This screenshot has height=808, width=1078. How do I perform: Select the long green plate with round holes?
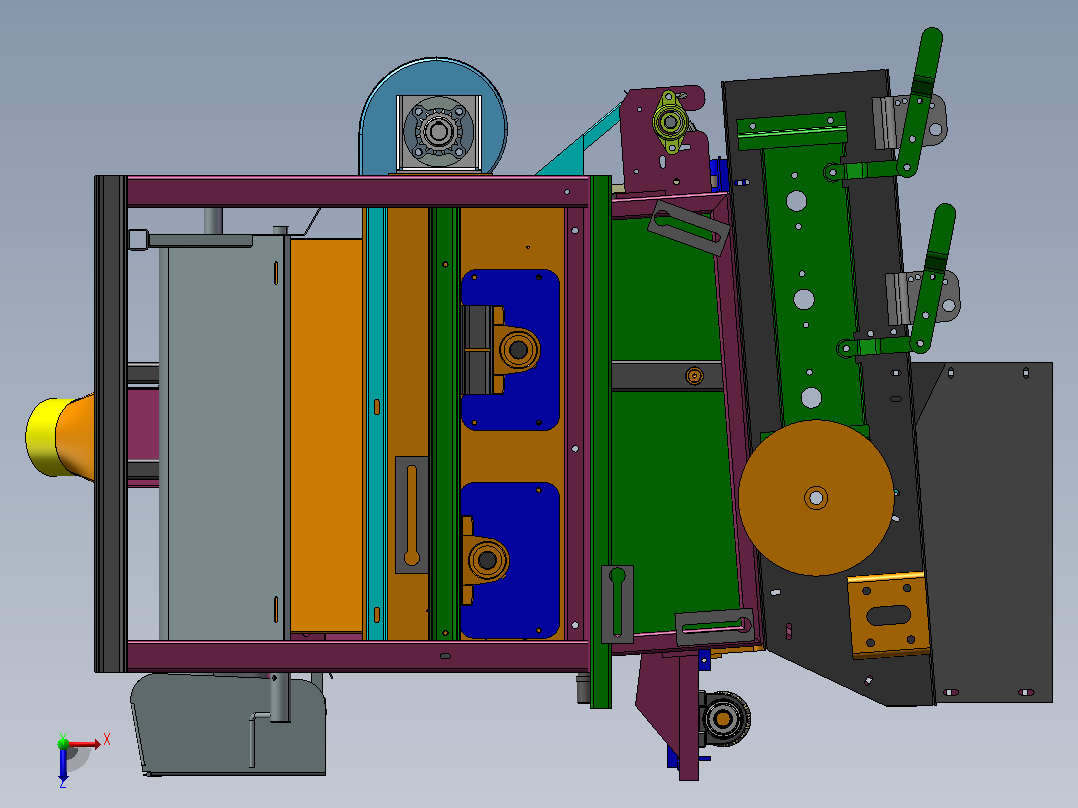coord(812,285)
